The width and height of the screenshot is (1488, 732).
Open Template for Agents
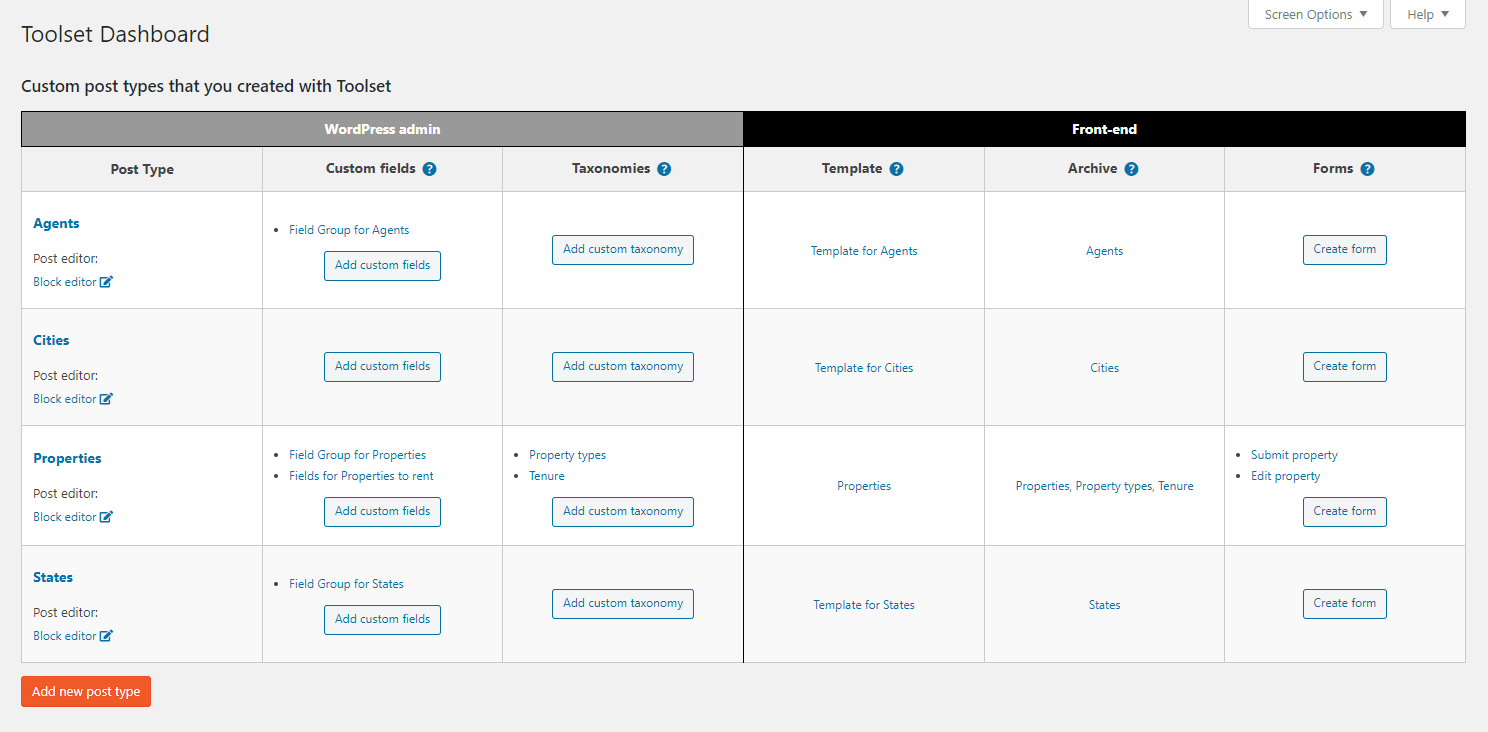point(864,251)
